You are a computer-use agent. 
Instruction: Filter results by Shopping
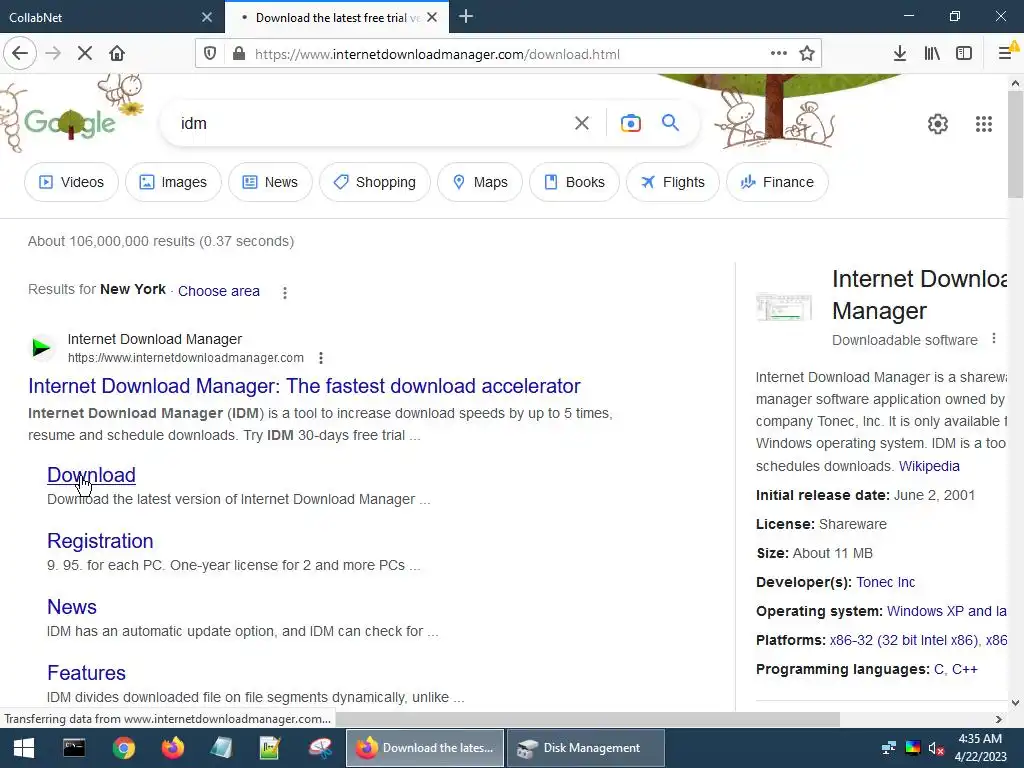pyautogui.click(x=375, y=182)
